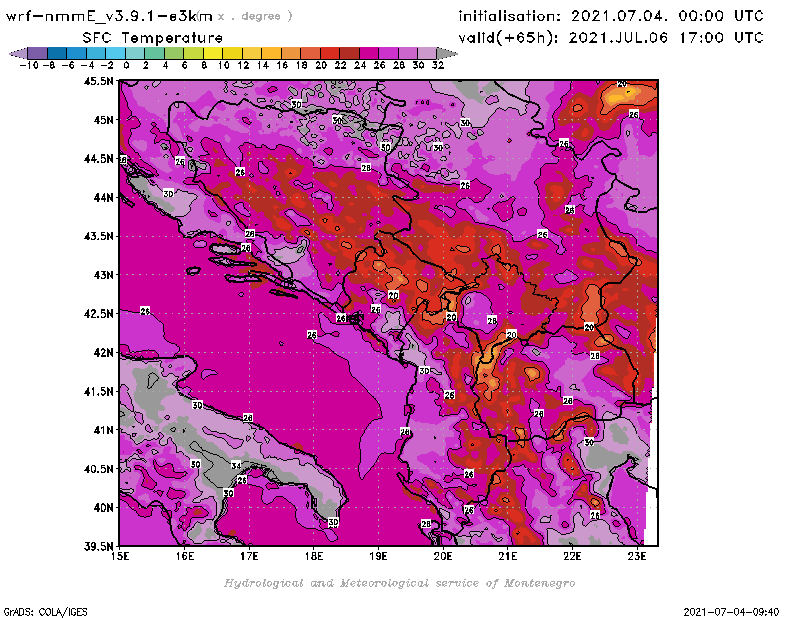Click the '44.5N' latitude label
800x618 pixels.
click(x=99, y=159)
